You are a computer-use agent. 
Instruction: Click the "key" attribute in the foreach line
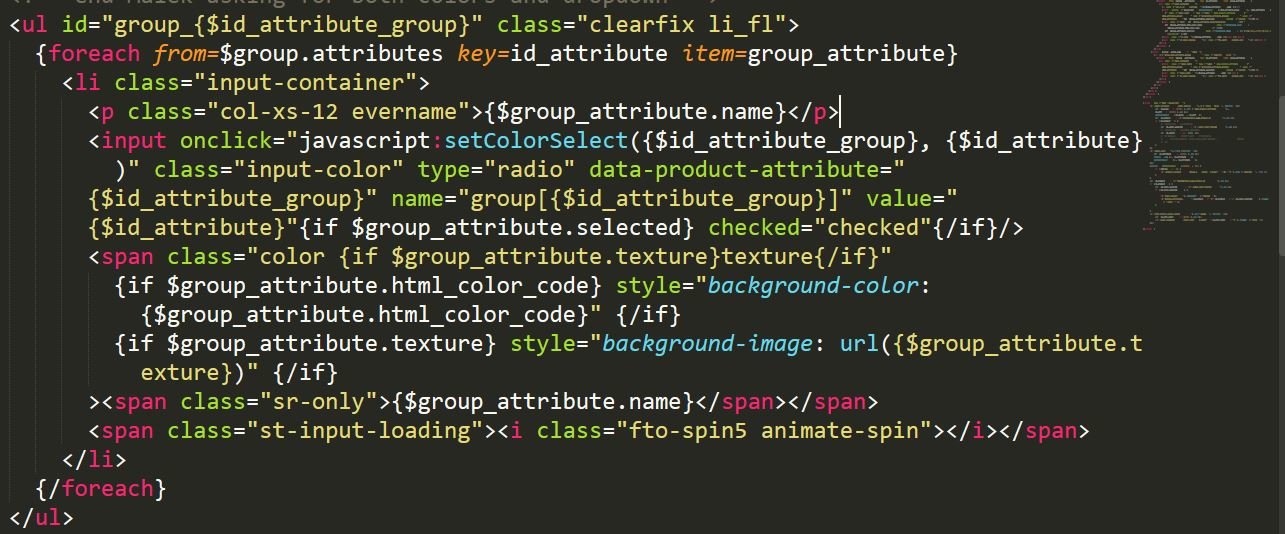tap(478, 52)
